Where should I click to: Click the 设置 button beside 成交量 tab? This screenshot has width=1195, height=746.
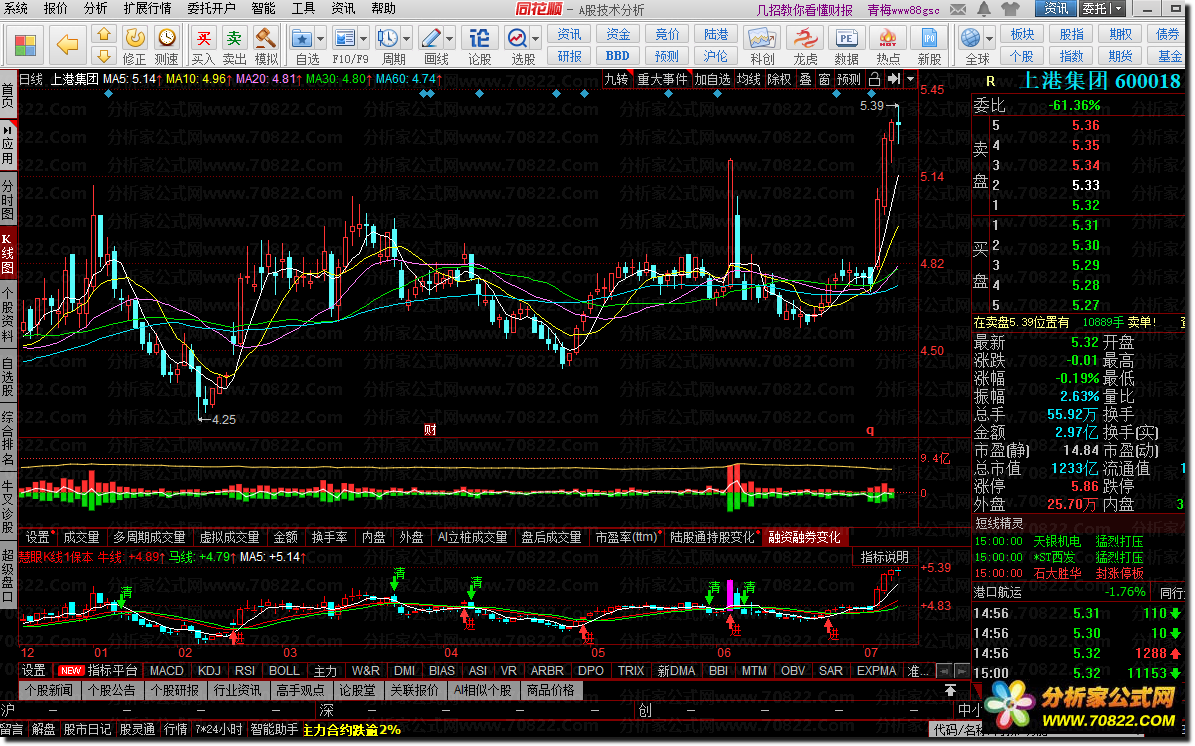tap(37, 537)
